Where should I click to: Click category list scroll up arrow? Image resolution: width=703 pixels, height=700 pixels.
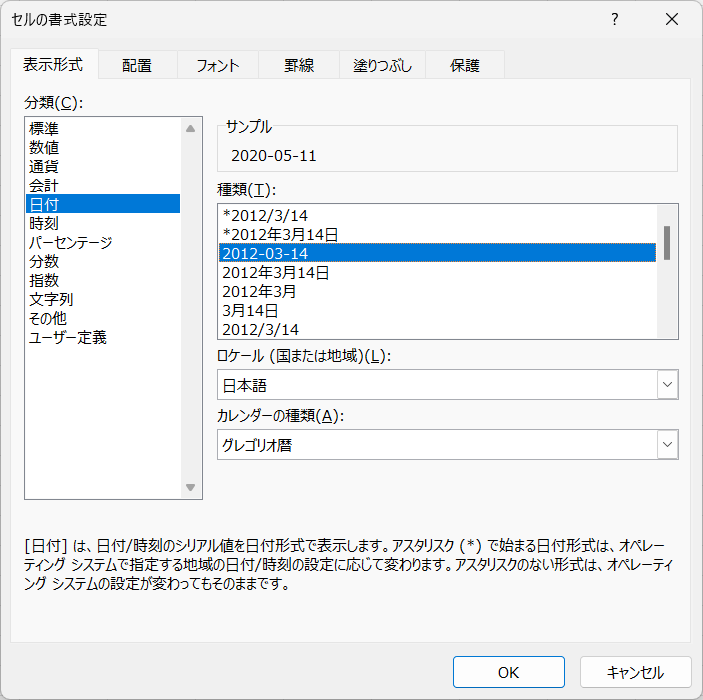click(x=191, y=129)
